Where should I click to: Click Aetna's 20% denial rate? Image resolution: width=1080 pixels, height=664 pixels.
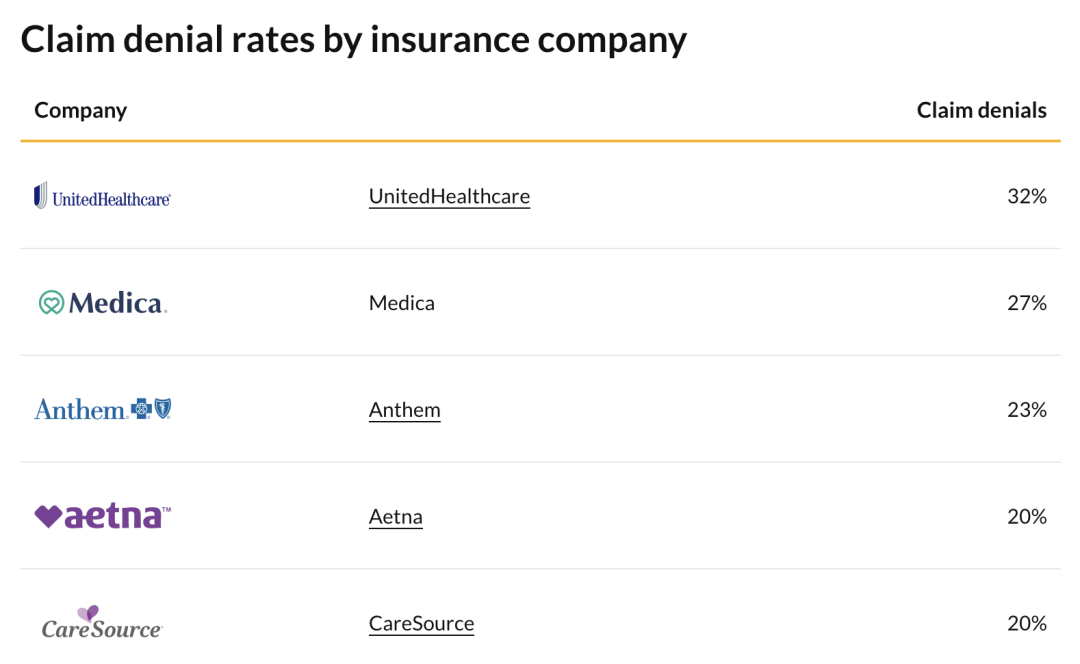click(1026, 517)
